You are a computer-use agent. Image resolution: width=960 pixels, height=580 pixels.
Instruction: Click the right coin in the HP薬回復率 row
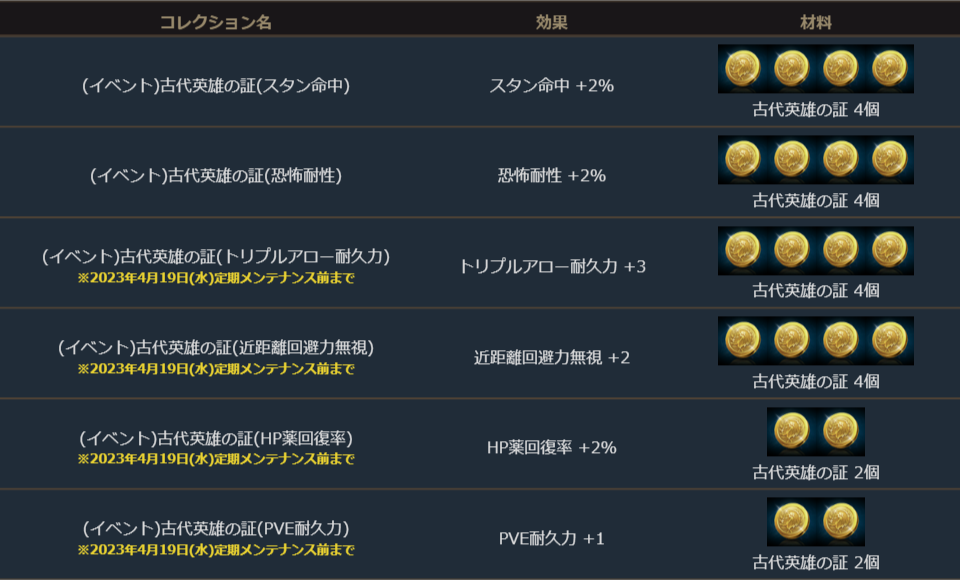click(x=840, y=432)
